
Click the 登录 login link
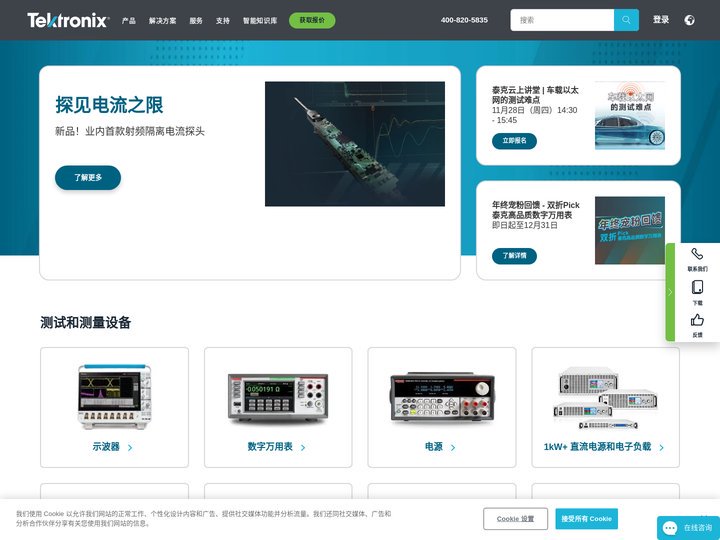click(661, 20)
